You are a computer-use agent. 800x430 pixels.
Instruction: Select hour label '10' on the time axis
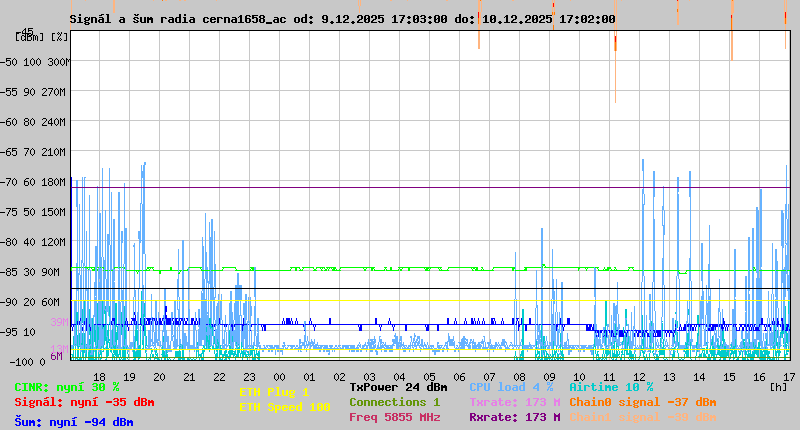coord(580,377)
